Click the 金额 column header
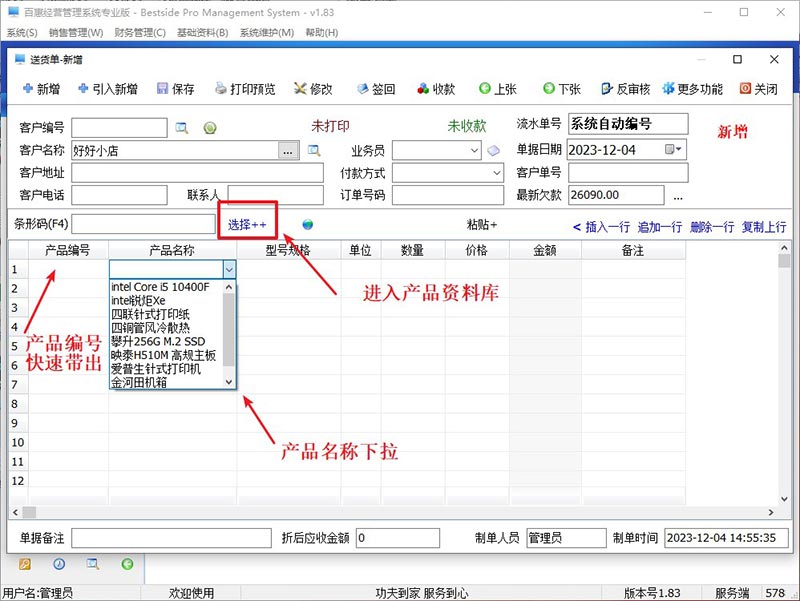800x601 pixels. coord(545,250)
